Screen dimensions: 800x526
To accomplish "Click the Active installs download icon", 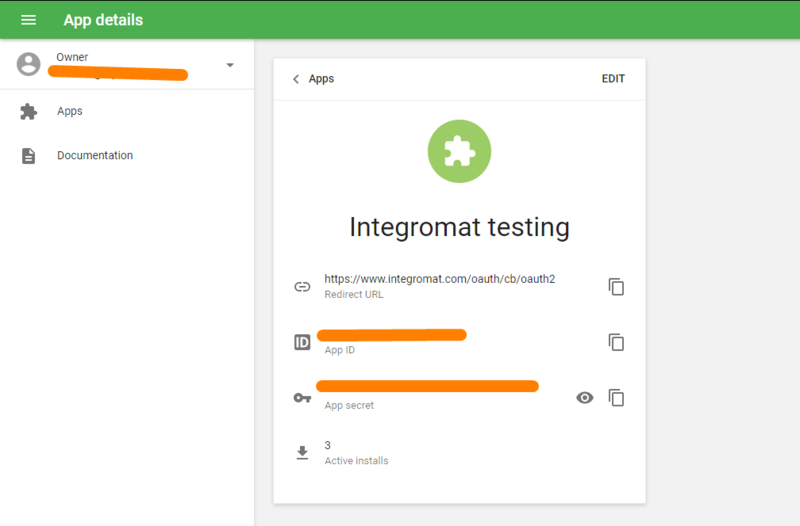I will (302, 453).
